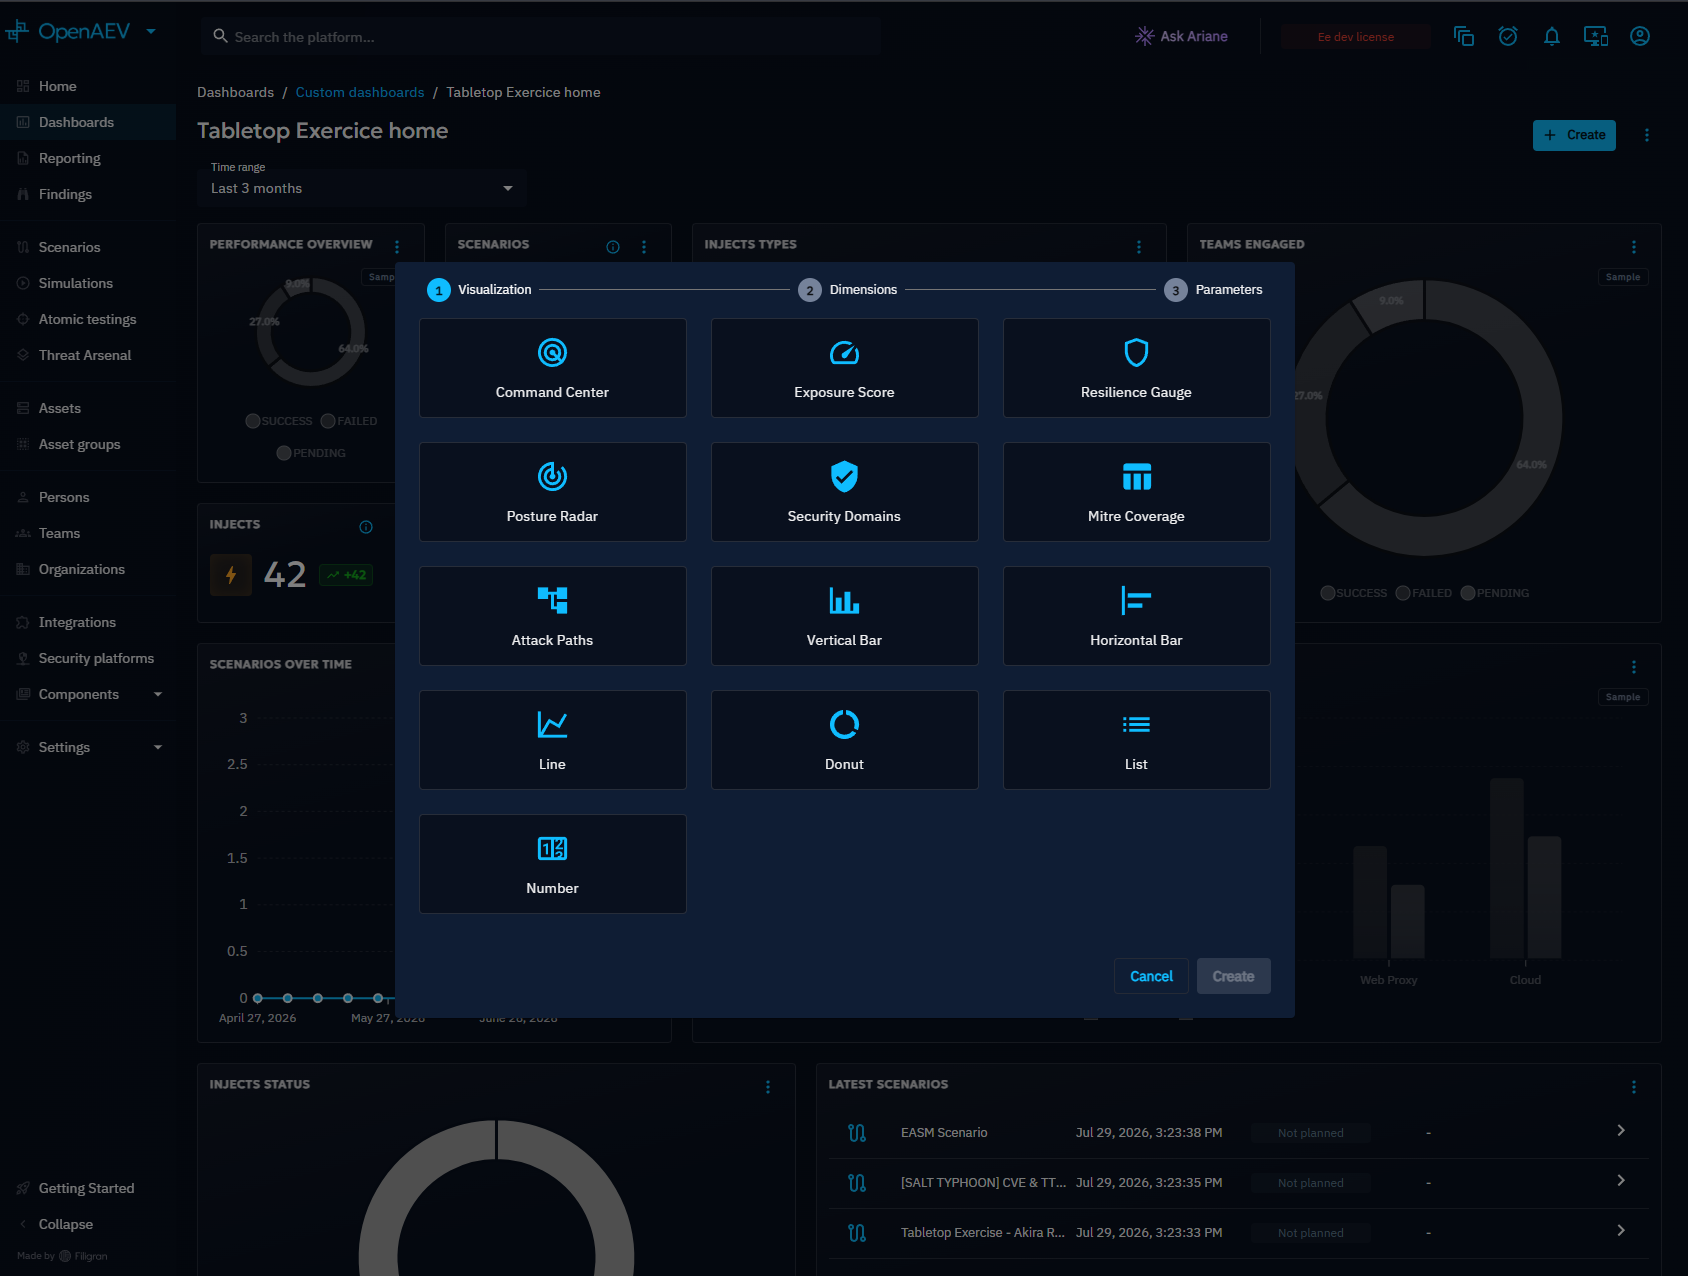The height and width of the screenshot is (1276, 1688).
Task: Open kebab menu on Injects Status widget
Action: tap(768, 1087)
